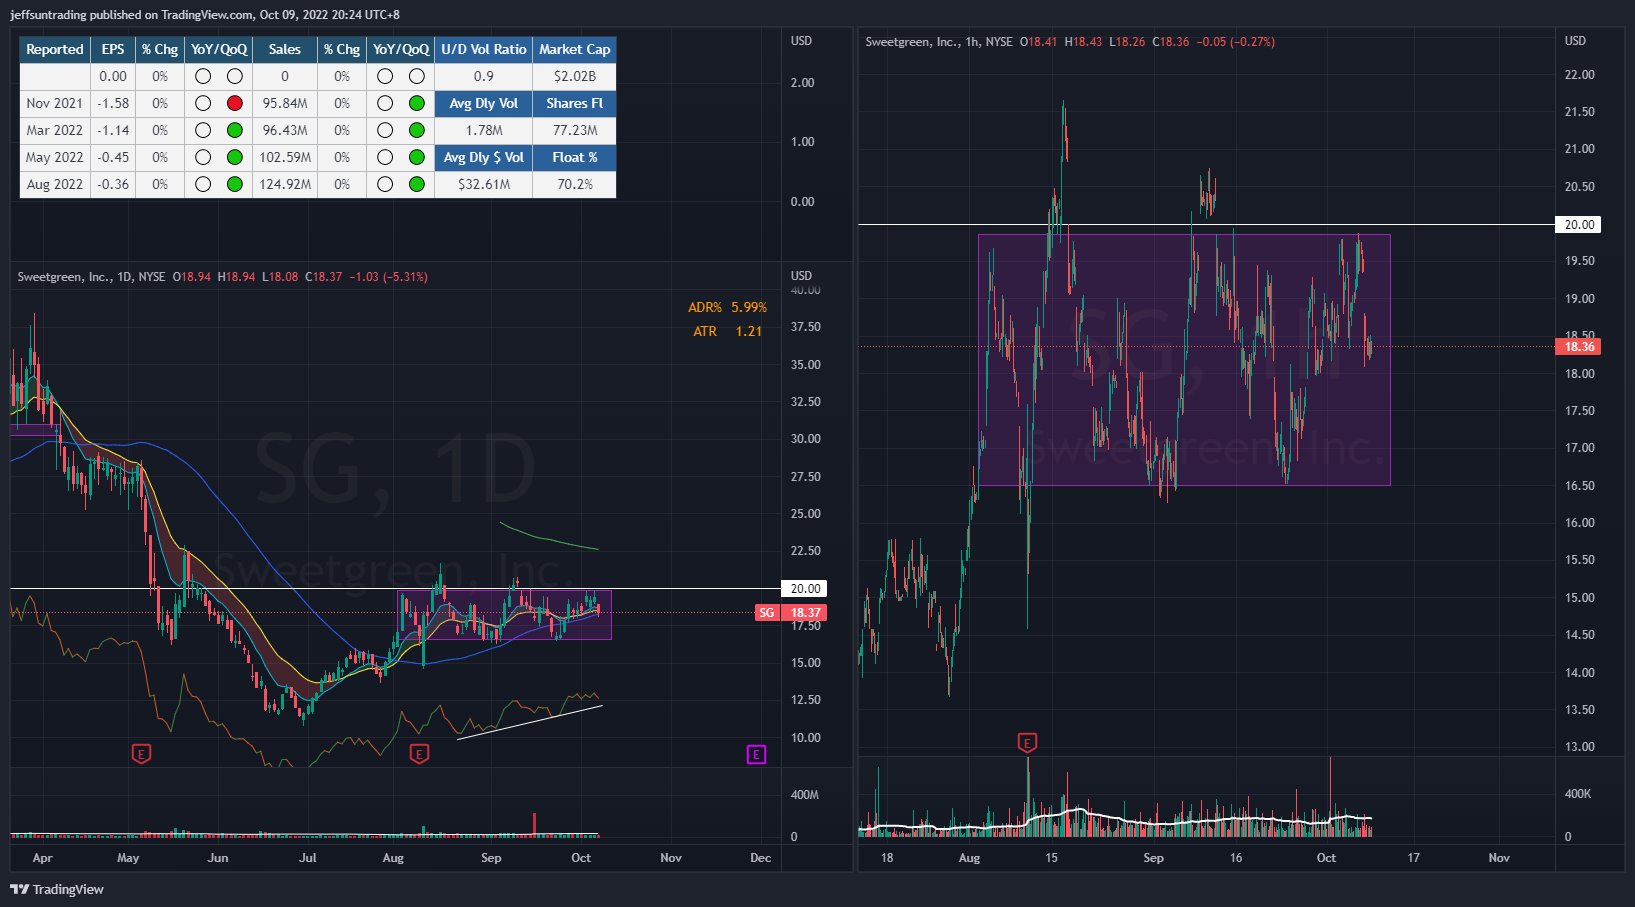Viewport: 1635px width, 907px height.
Task: Click the Sweetgreen, Inc., 1h, NYSE chart title
Action: tap(938, 42)
